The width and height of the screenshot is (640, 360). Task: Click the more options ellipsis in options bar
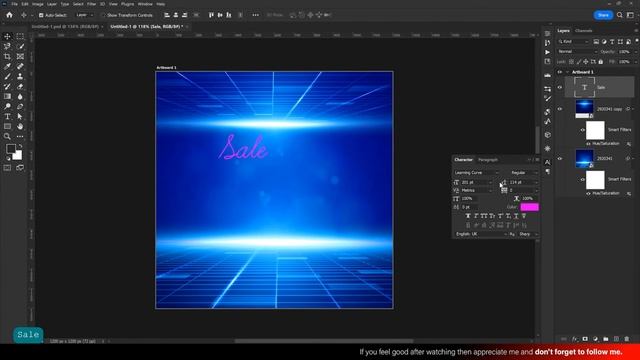pyautogui.click(x=256, y=15)
